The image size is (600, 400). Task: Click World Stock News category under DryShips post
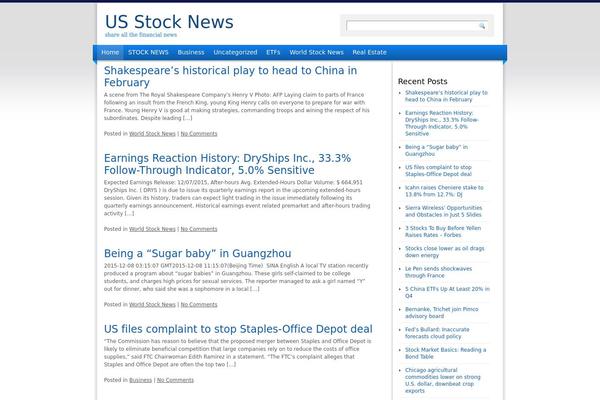[x=152, y=229]
